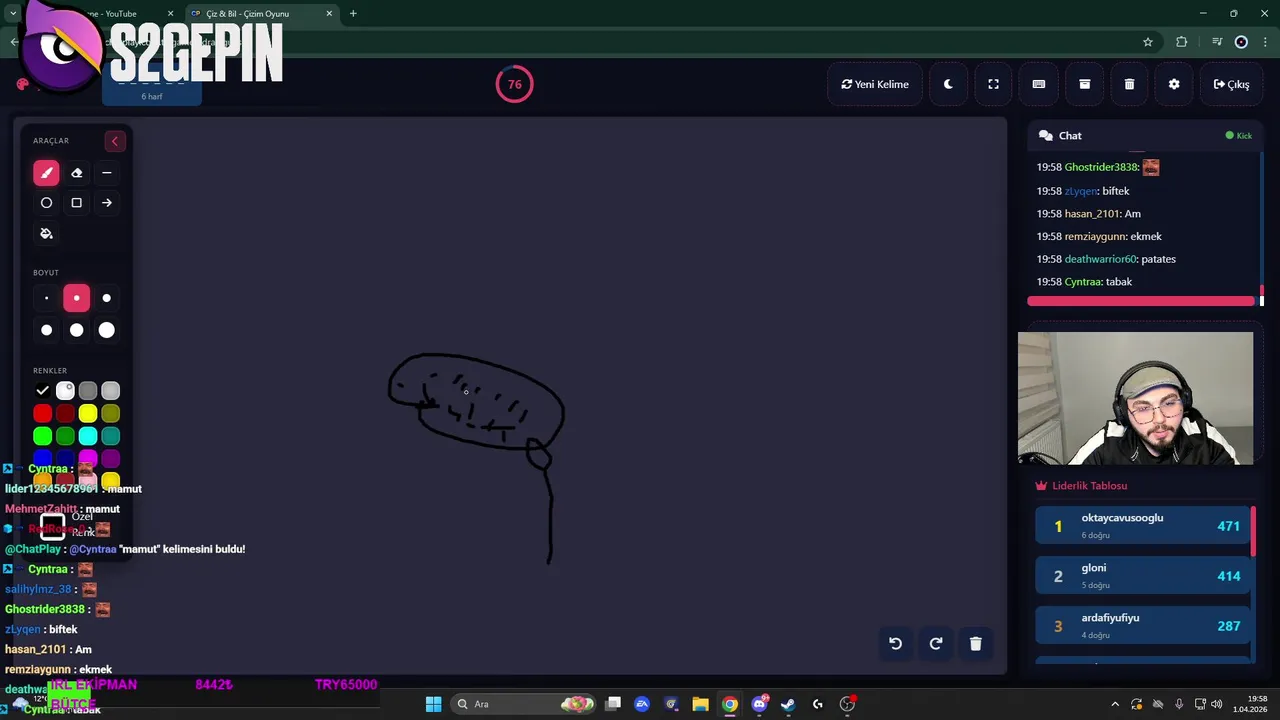
Task: Select the brush drawing tool
Action: [x=46, y=173]
